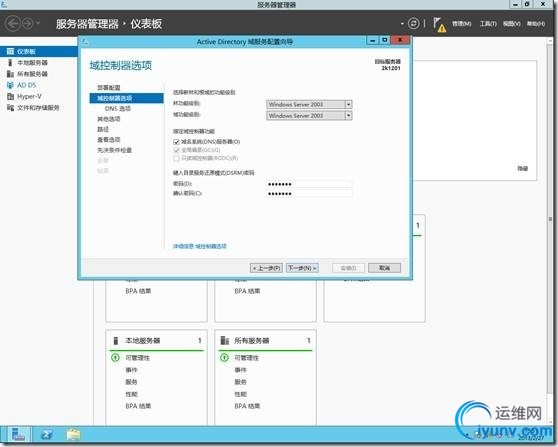Image resolution: width=558 pixels, height=447 pixels.
Task: Click the back arrow in Server Manager header
Action: point(12,24)
